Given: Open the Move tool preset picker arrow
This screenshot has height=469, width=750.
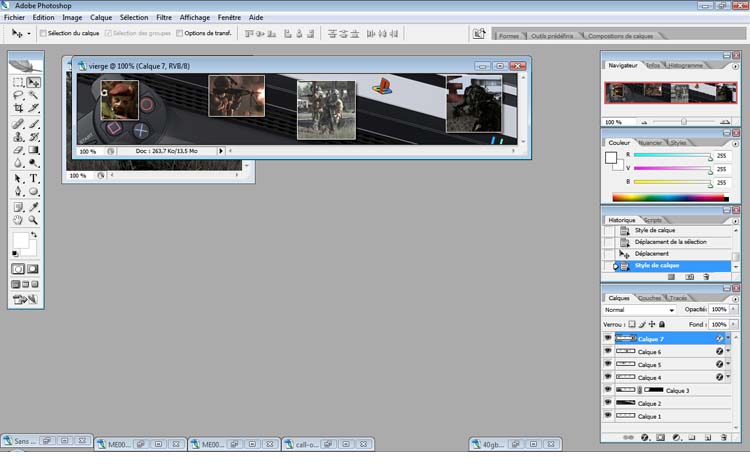Looking at the screenshot, I should [29, 33].
